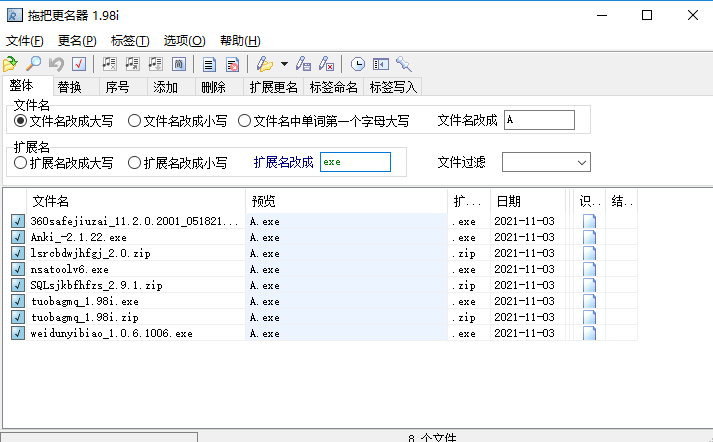Expand the 文件过滤 combo box
This screenshot has height=442, width=713.
582,162
